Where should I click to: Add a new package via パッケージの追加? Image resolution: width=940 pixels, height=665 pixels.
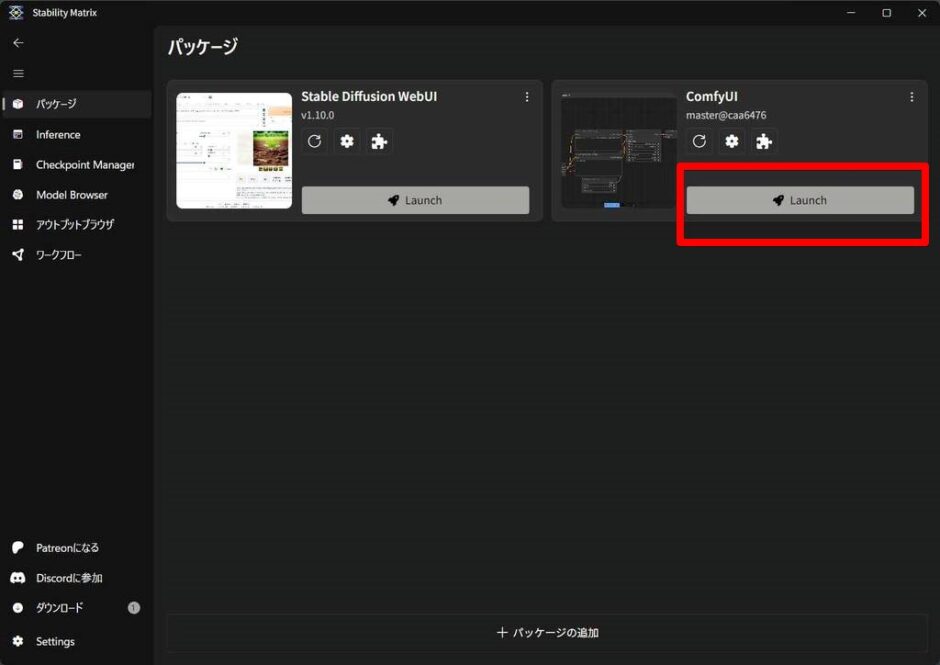coord(547,632)
